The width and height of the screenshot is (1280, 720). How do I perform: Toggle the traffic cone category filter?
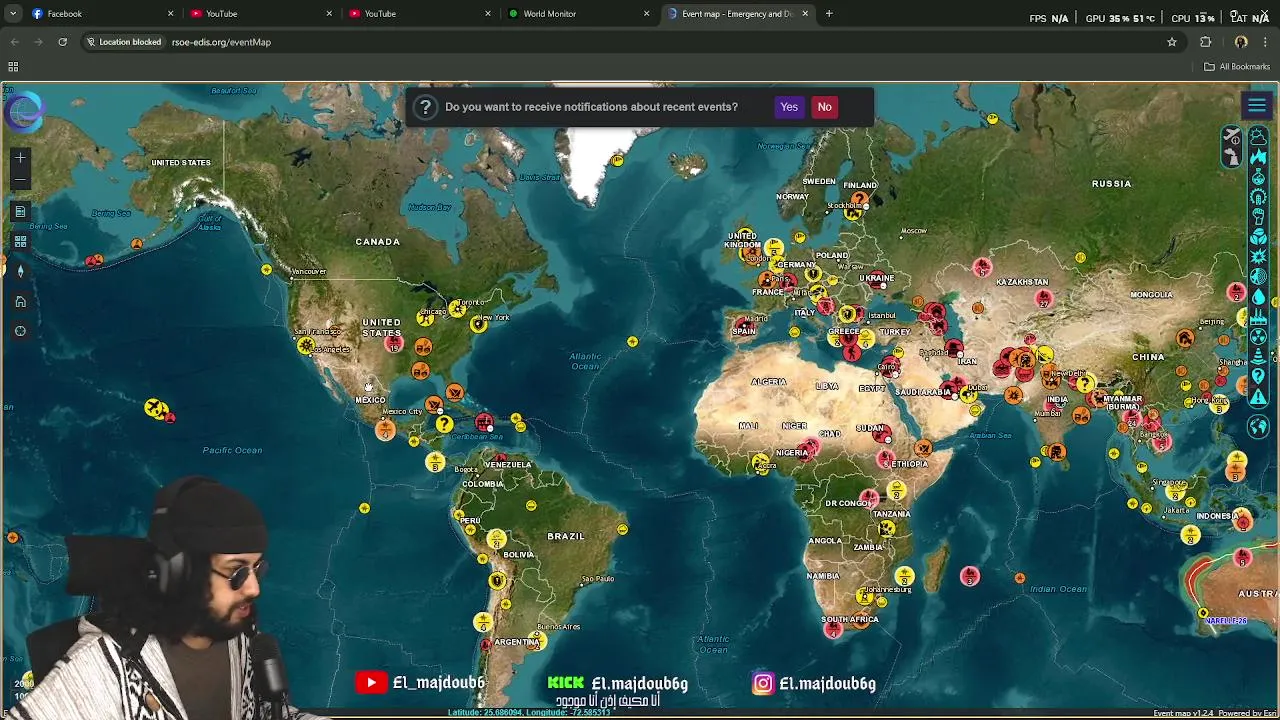tap(1259, 356)
